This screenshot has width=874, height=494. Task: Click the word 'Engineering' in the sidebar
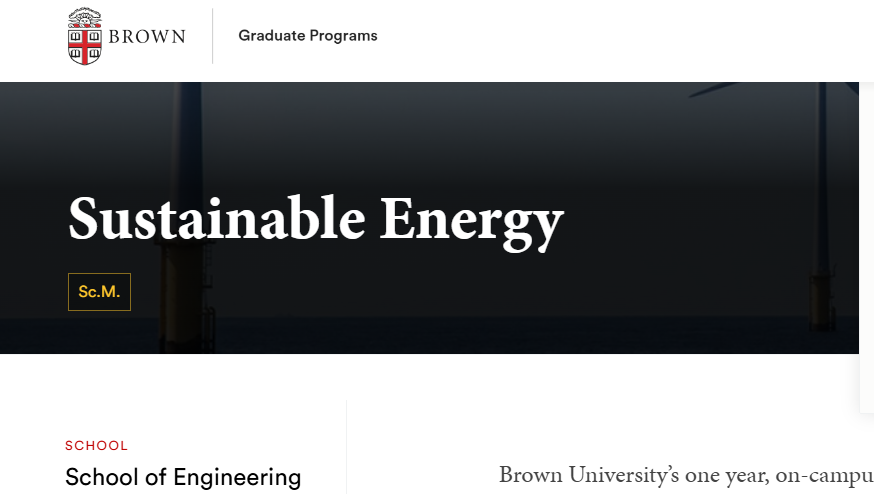[x=238, y=477]
